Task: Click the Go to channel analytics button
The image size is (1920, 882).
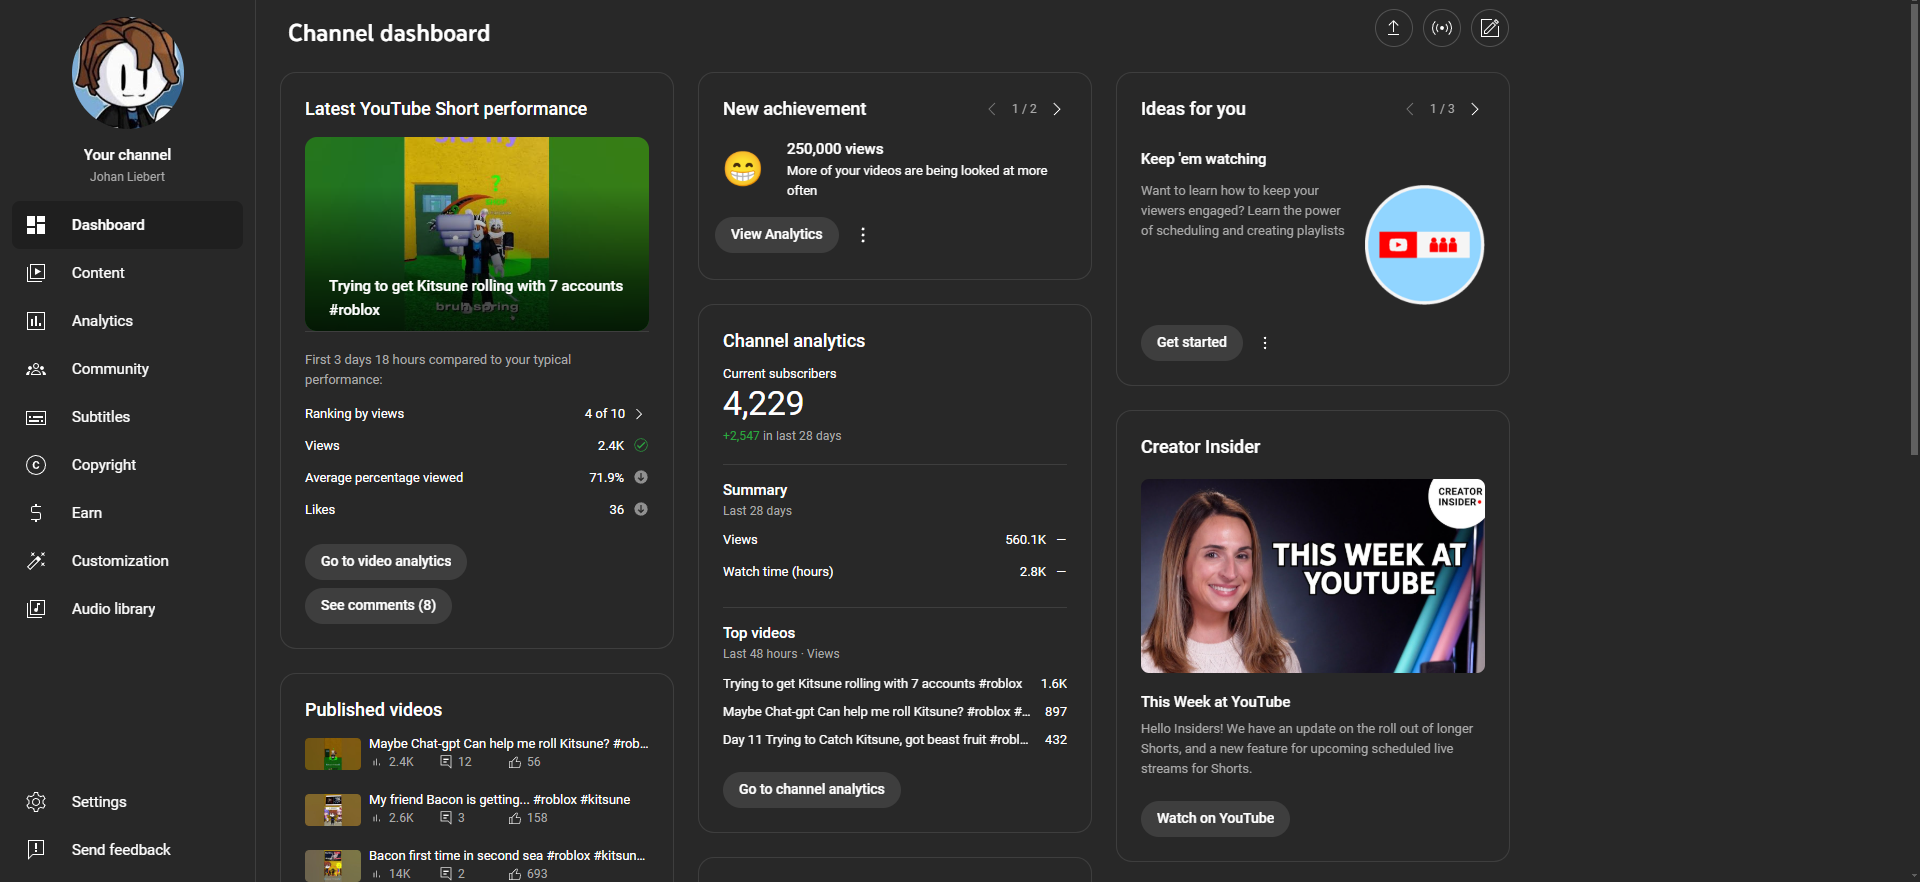Action: tap(811, 790)
